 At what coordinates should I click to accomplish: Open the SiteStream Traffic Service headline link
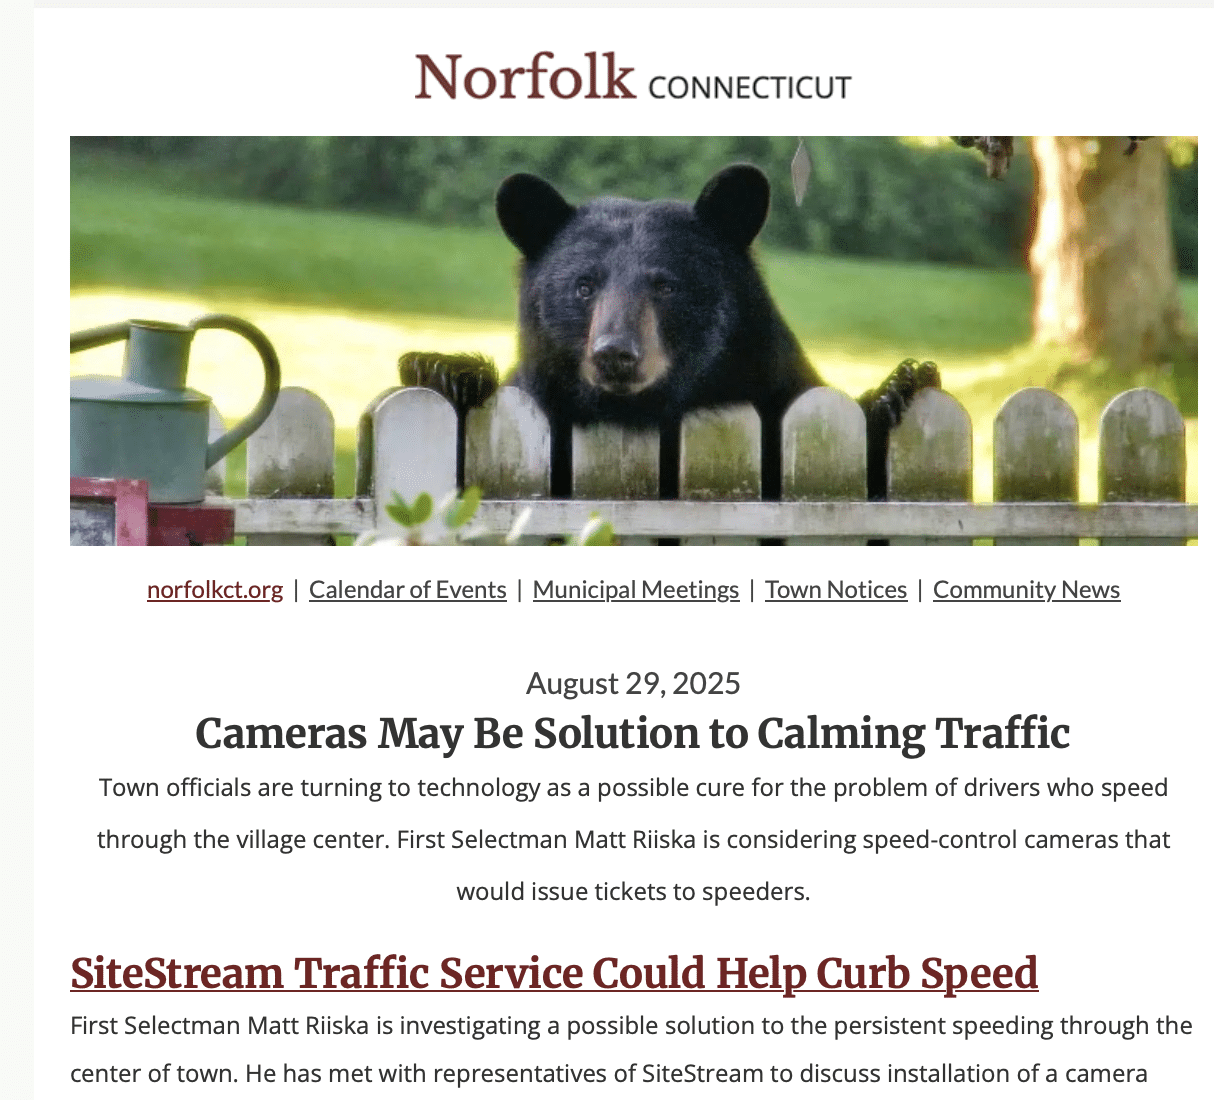[554, 973]
